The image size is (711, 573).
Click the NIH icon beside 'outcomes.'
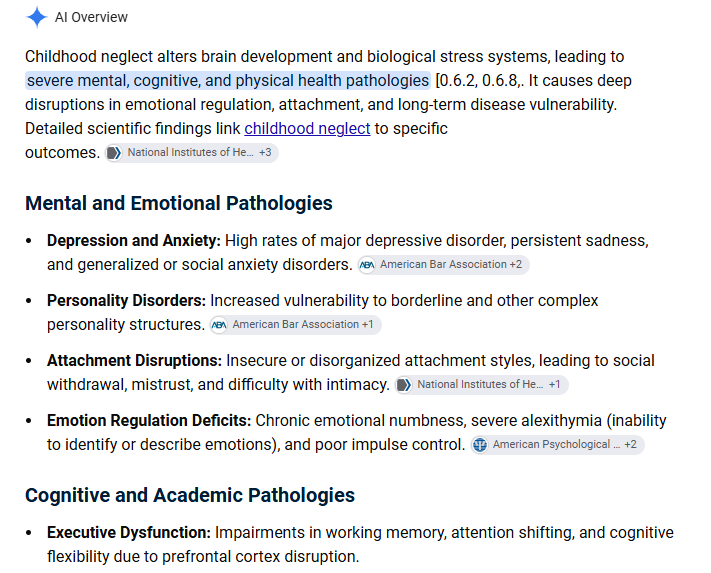pyautogui.click(x=114, y=153)
